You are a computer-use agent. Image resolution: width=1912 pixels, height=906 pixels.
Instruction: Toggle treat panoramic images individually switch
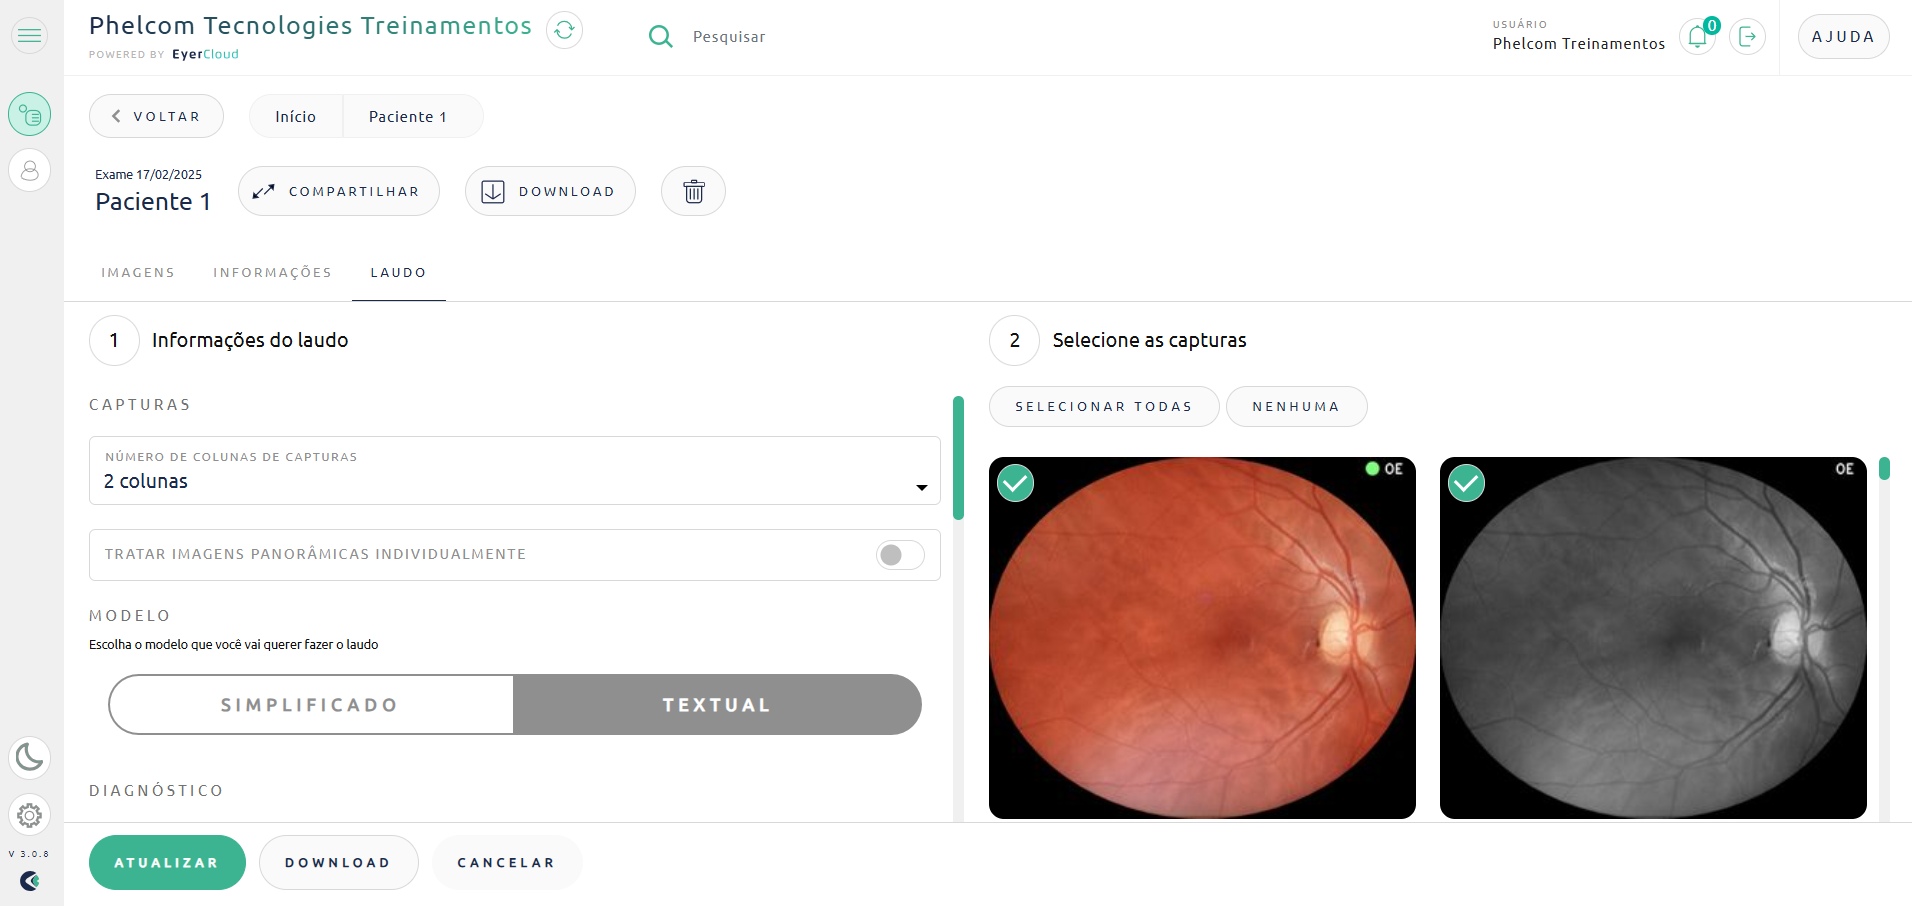coord(899,555)
